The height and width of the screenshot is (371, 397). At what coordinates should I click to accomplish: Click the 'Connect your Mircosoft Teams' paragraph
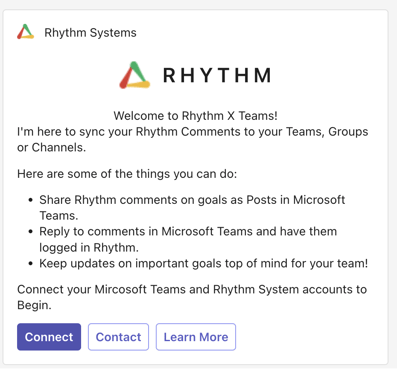point(192,297)
